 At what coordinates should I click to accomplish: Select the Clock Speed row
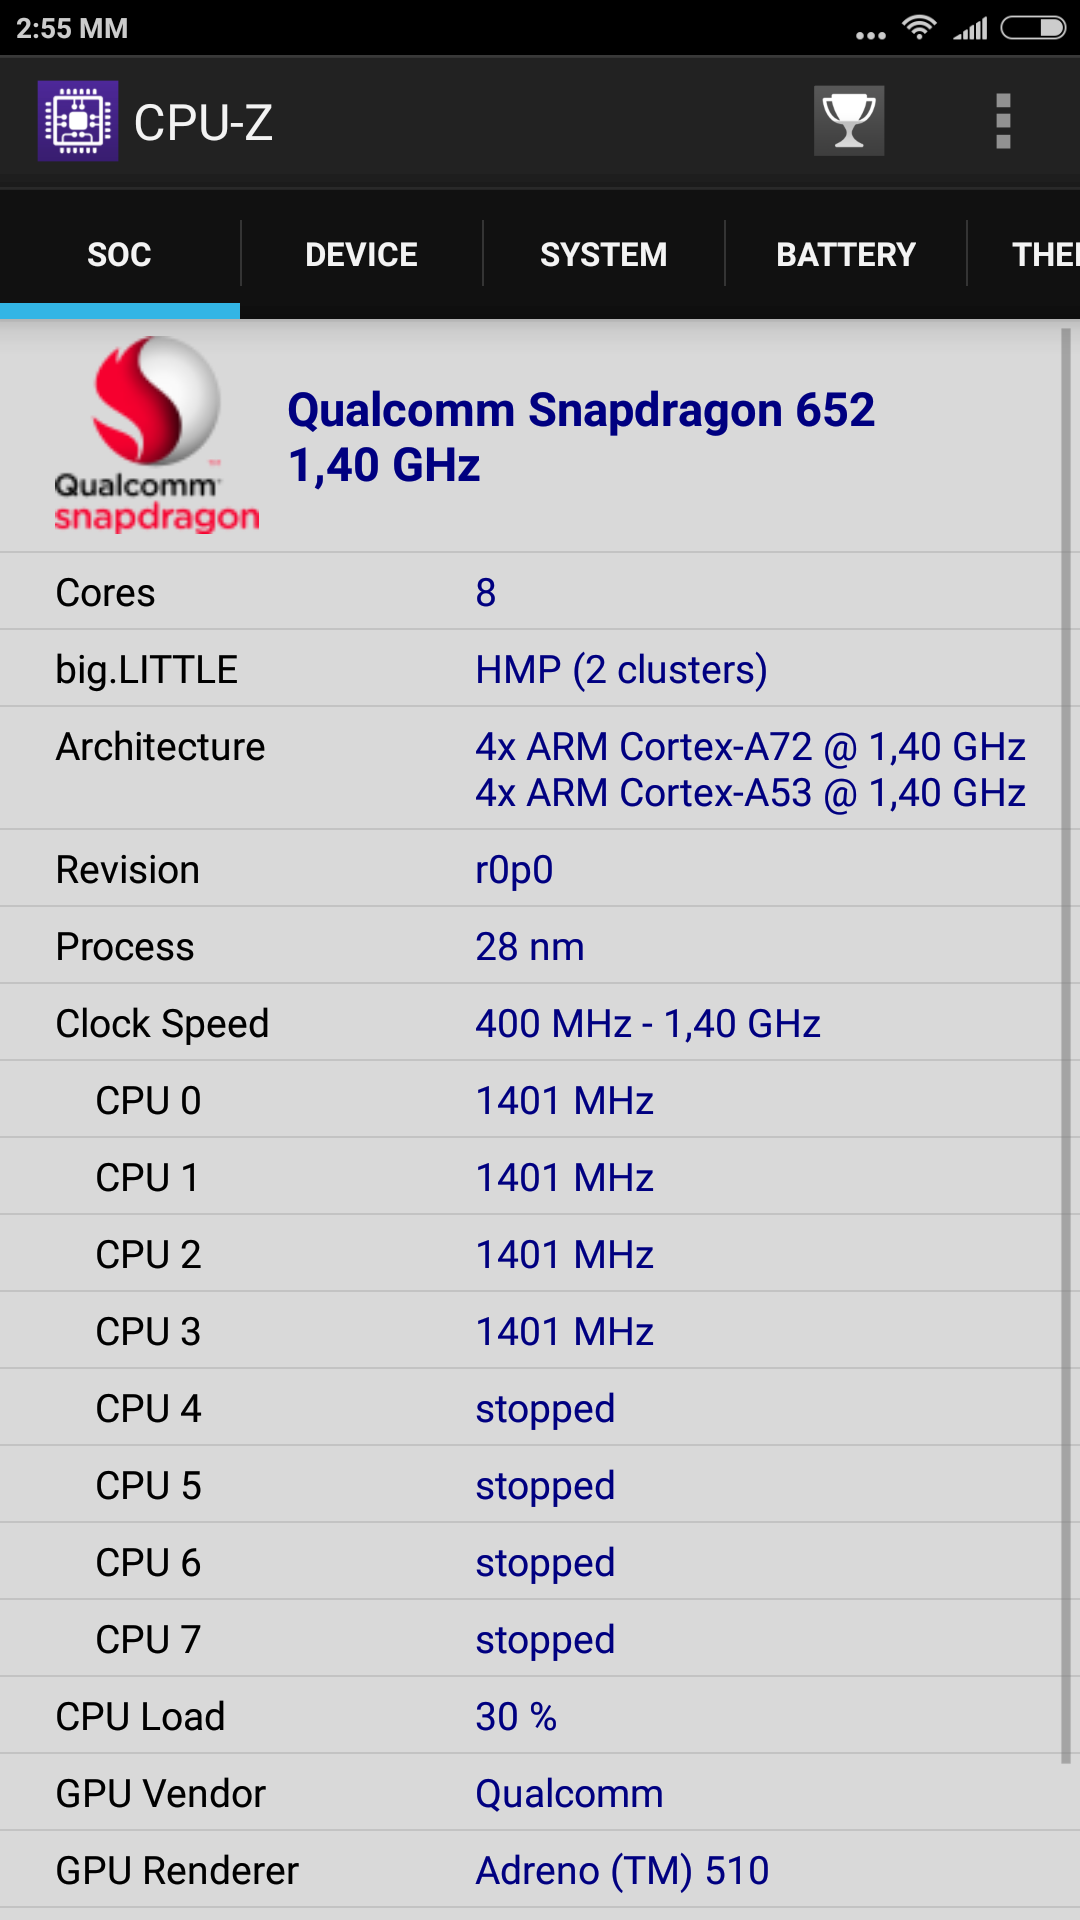click(x=540, y=1023)
